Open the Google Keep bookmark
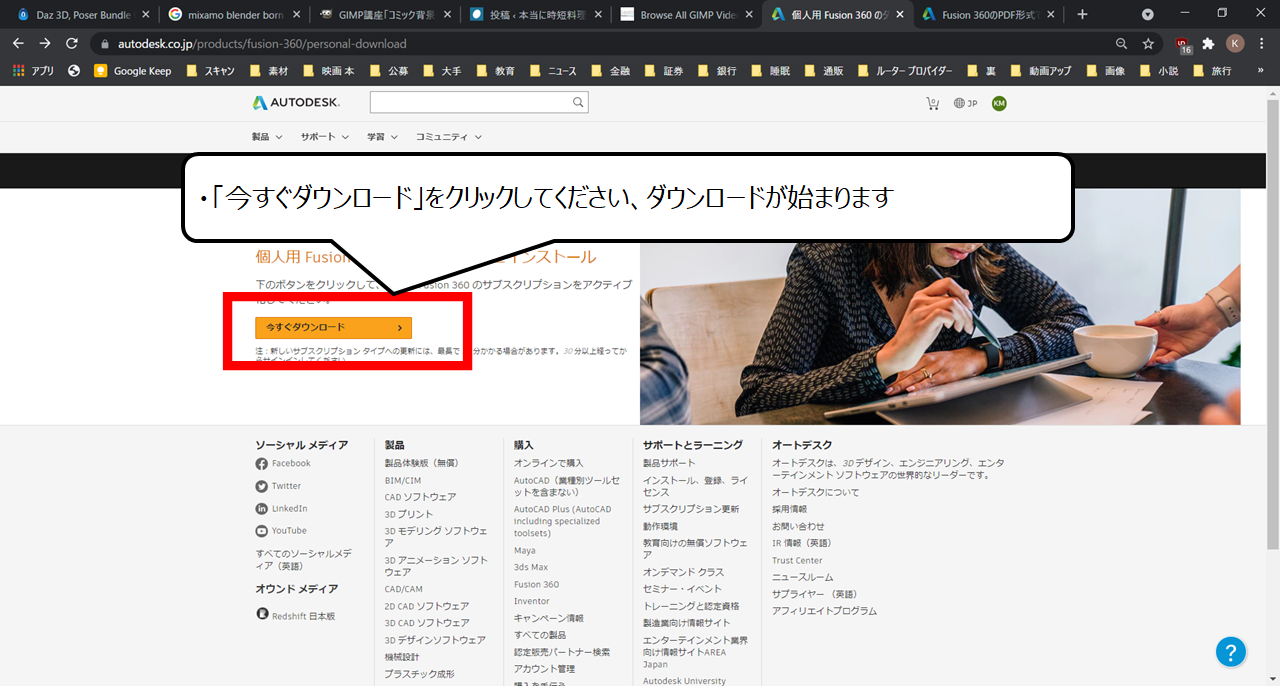 [x=132, y=71]
